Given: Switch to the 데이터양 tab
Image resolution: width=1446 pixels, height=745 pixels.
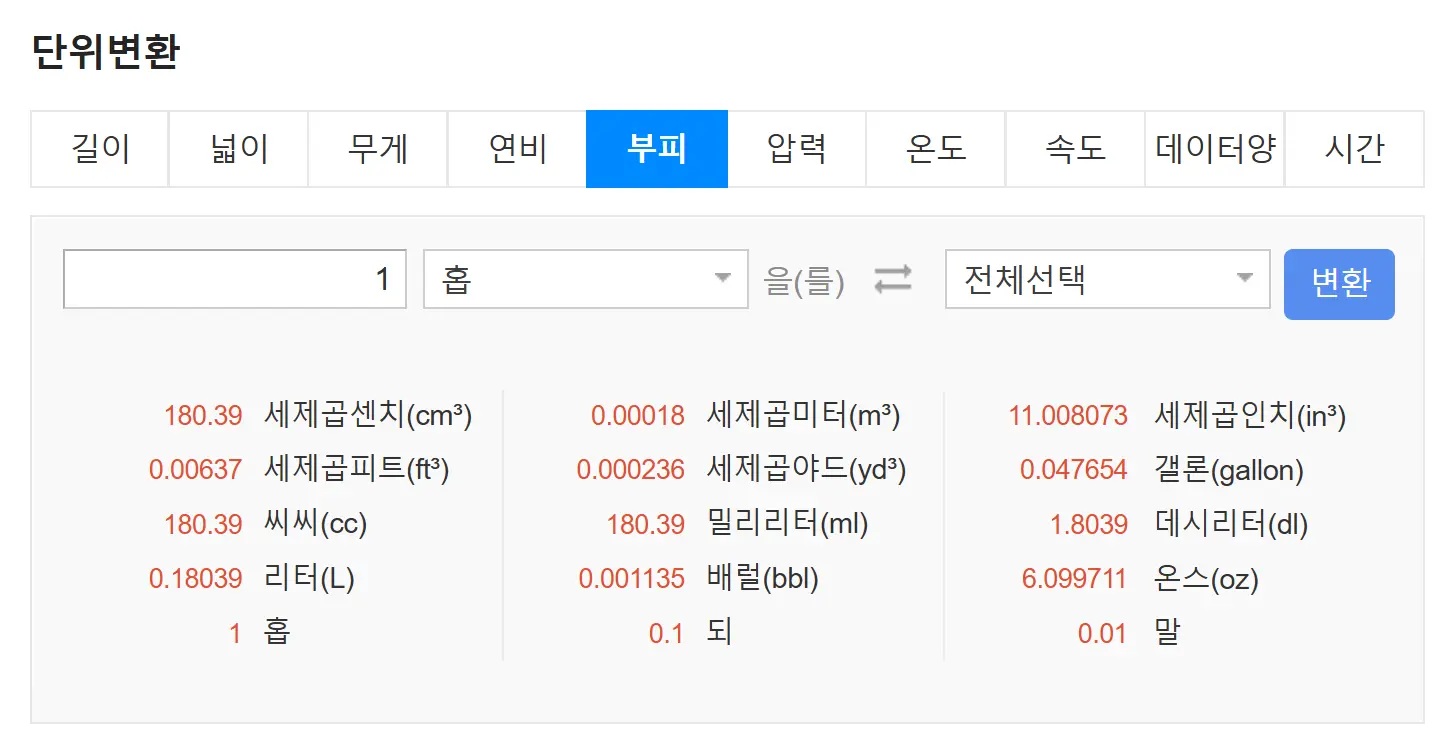Looking at the screenshot, I should (x=1214, y=148).
